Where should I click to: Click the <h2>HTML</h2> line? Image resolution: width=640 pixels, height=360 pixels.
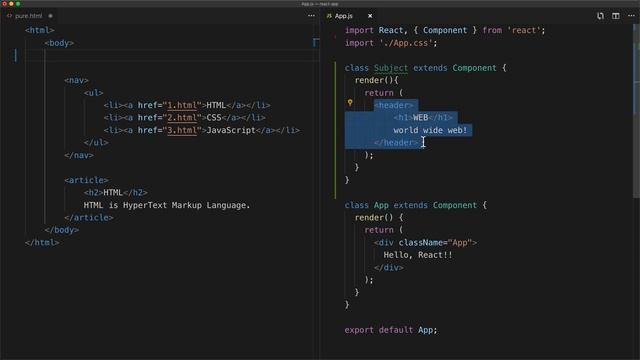click(116, 192)
